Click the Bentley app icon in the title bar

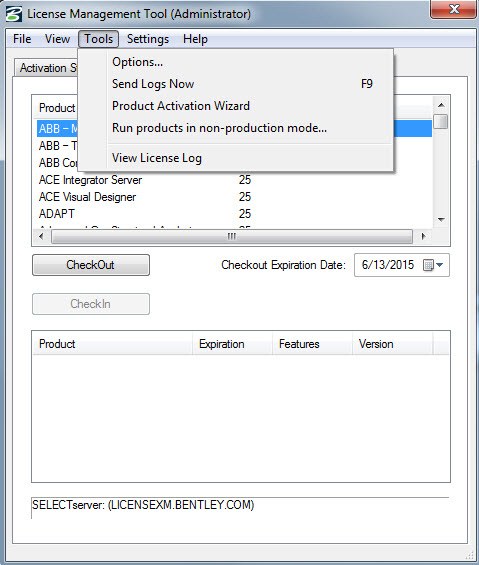click(x=14, y=14)
